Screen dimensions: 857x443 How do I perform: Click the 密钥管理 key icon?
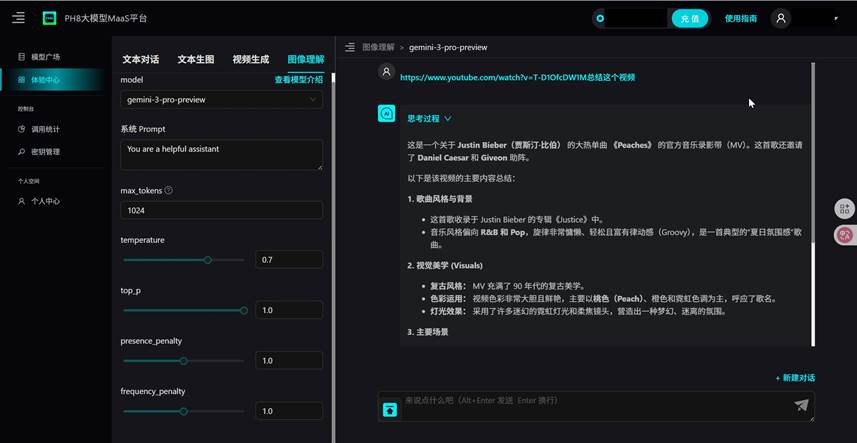(21, 152)
